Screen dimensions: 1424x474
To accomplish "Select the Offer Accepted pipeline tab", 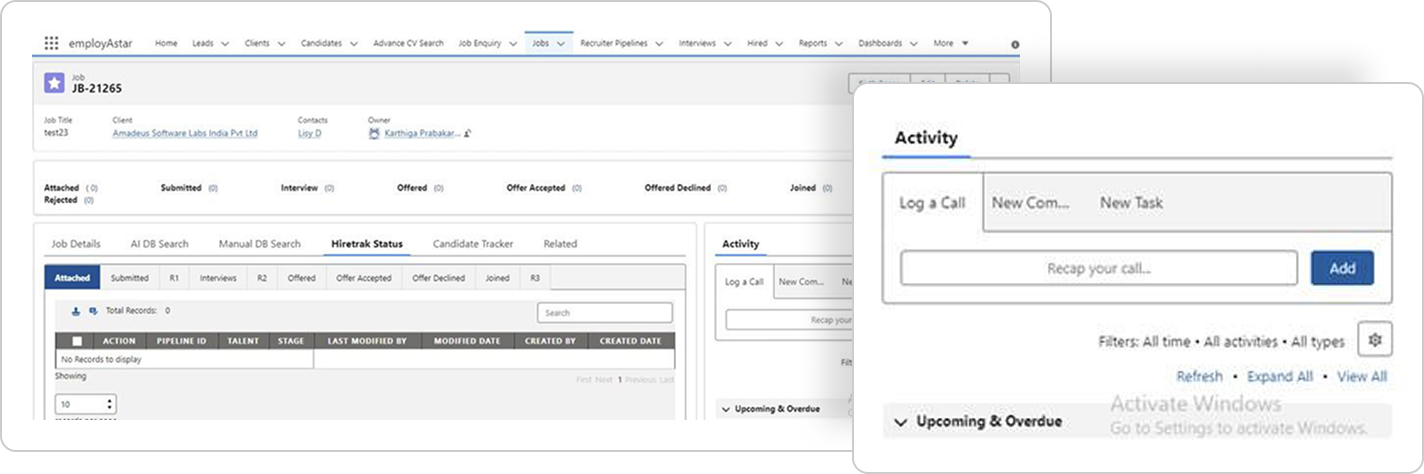I will tap(363, 278).
